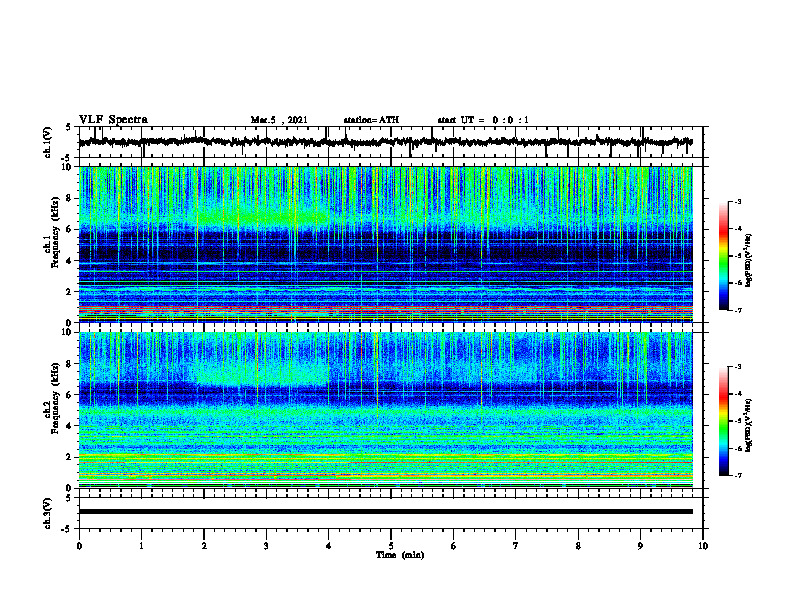Click the "Time (min)" axis title
This screenshot has width=792, height=612.
click(400, 555)
